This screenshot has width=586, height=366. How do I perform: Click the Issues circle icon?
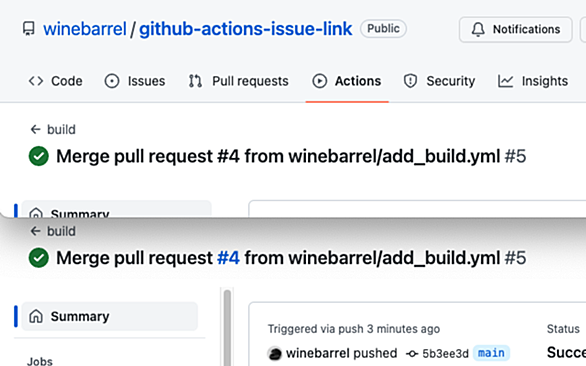pos(112,81)
